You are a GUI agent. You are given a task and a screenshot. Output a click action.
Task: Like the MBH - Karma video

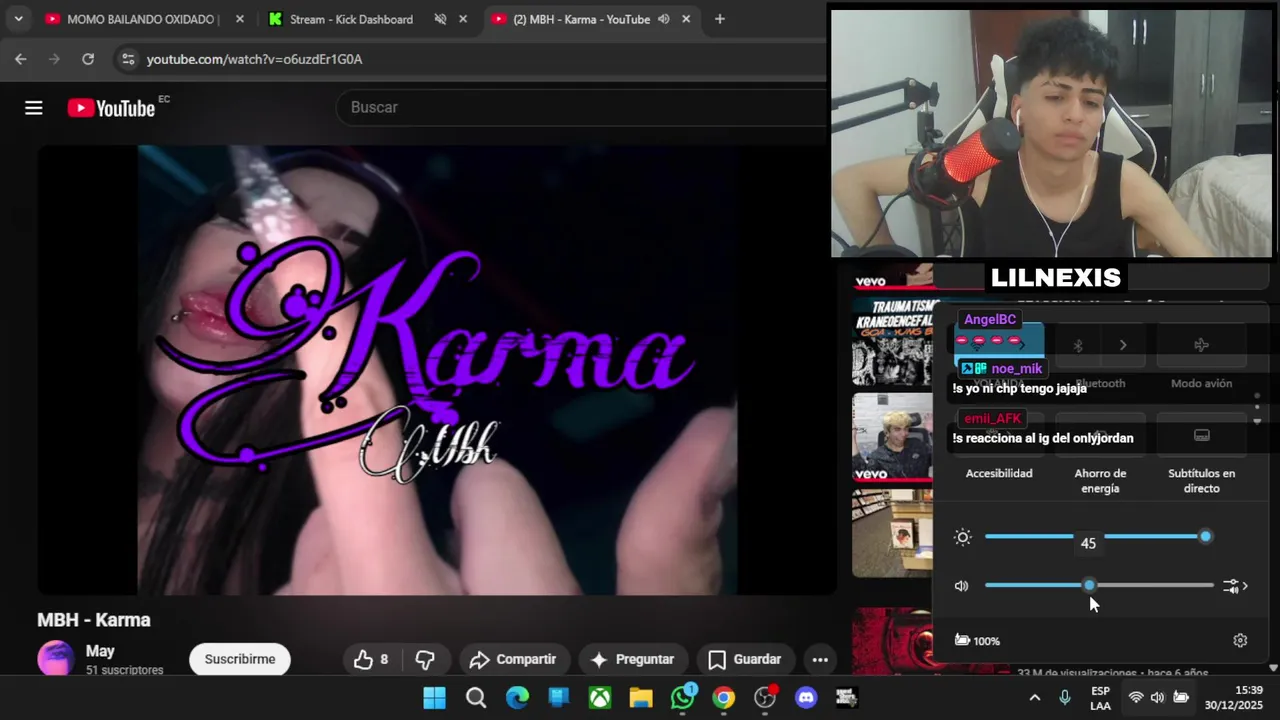coord(370,659)
